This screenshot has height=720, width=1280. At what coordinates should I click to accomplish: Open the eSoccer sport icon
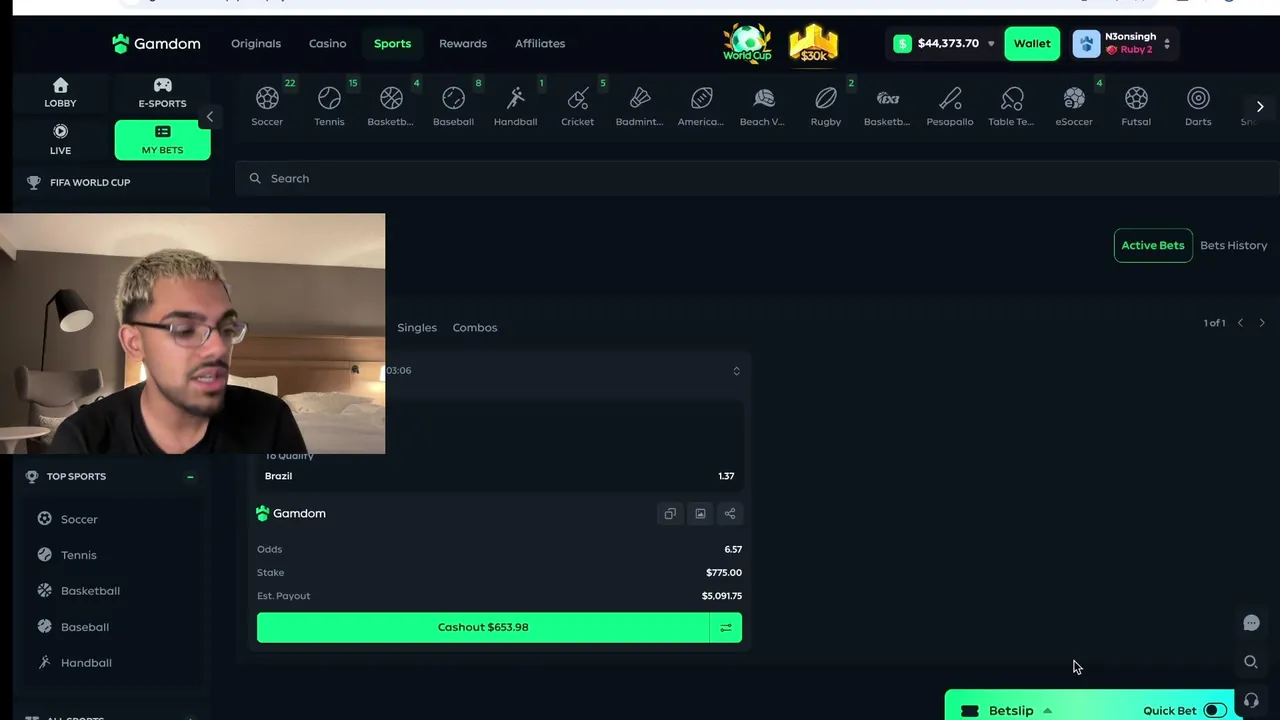[1073, 105]
